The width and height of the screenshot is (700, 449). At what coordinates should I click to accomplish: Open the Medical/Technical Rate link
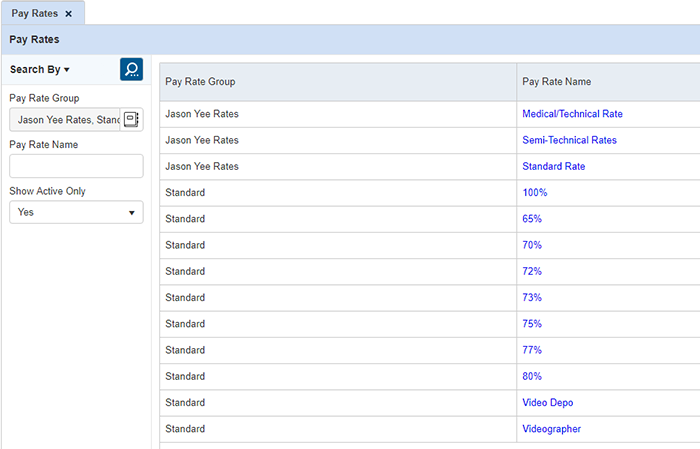(572, 114)
